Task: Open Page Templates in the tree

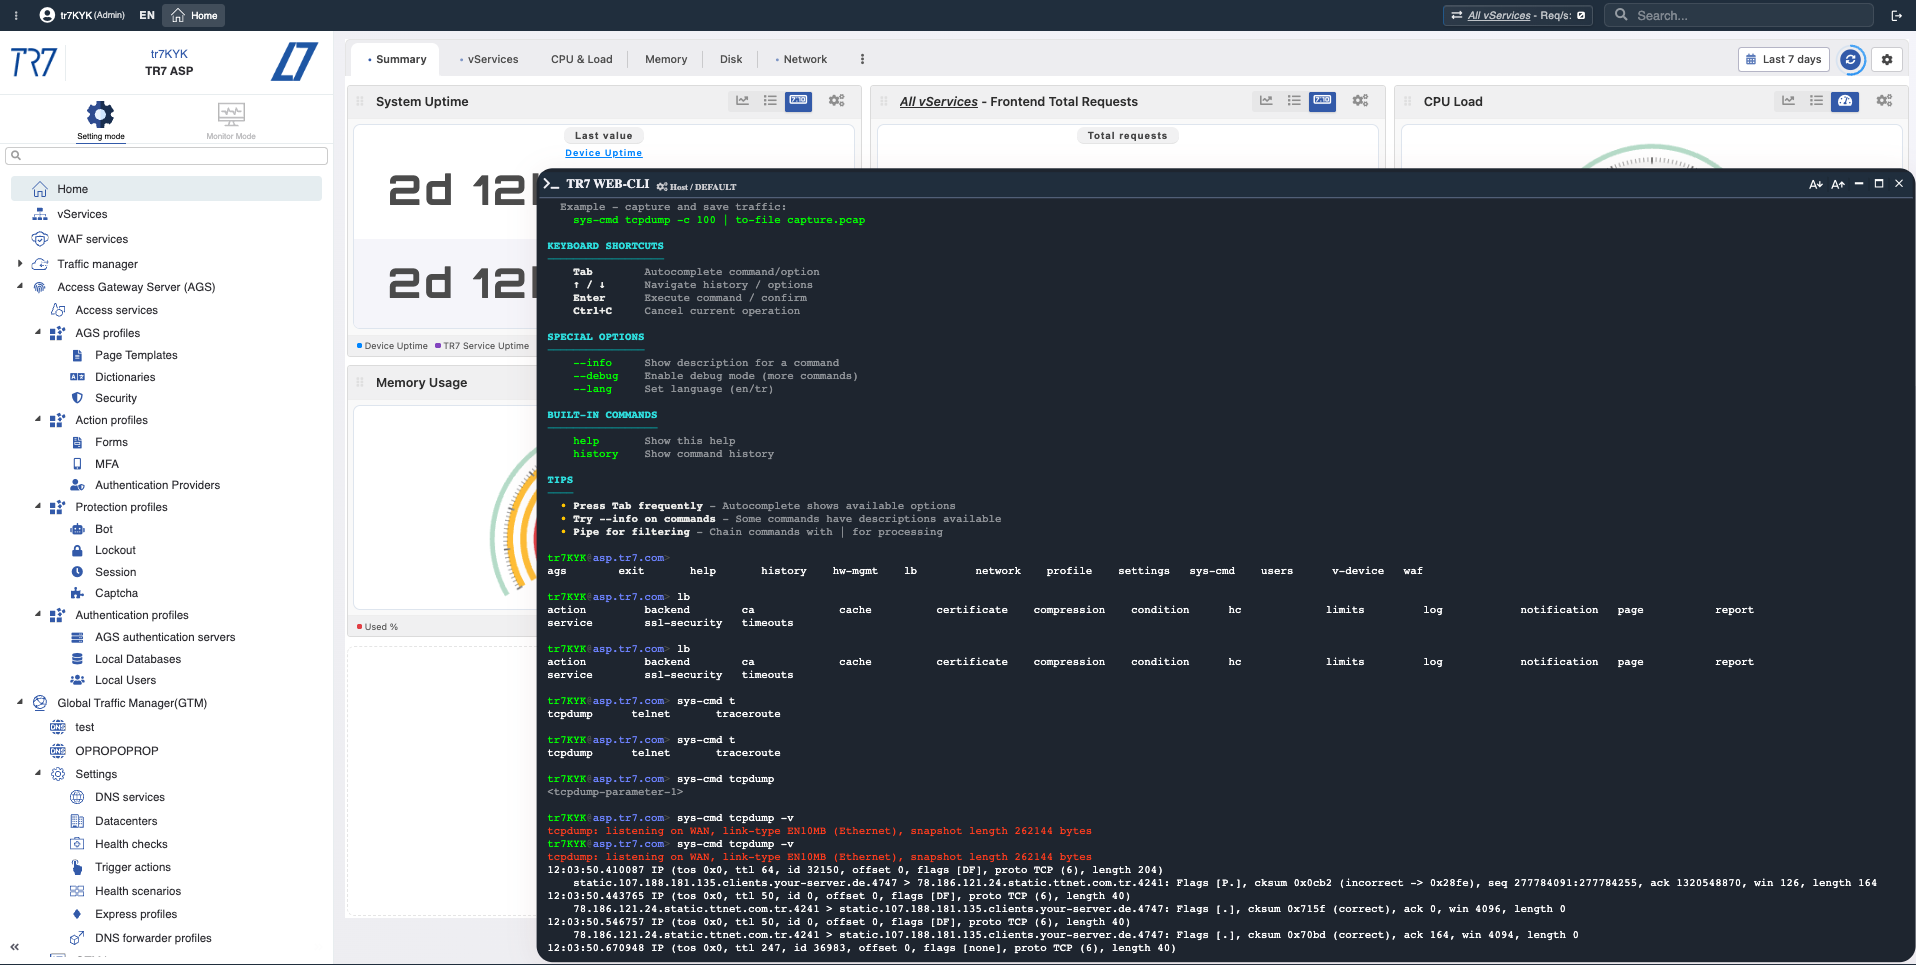Action: 136,355
